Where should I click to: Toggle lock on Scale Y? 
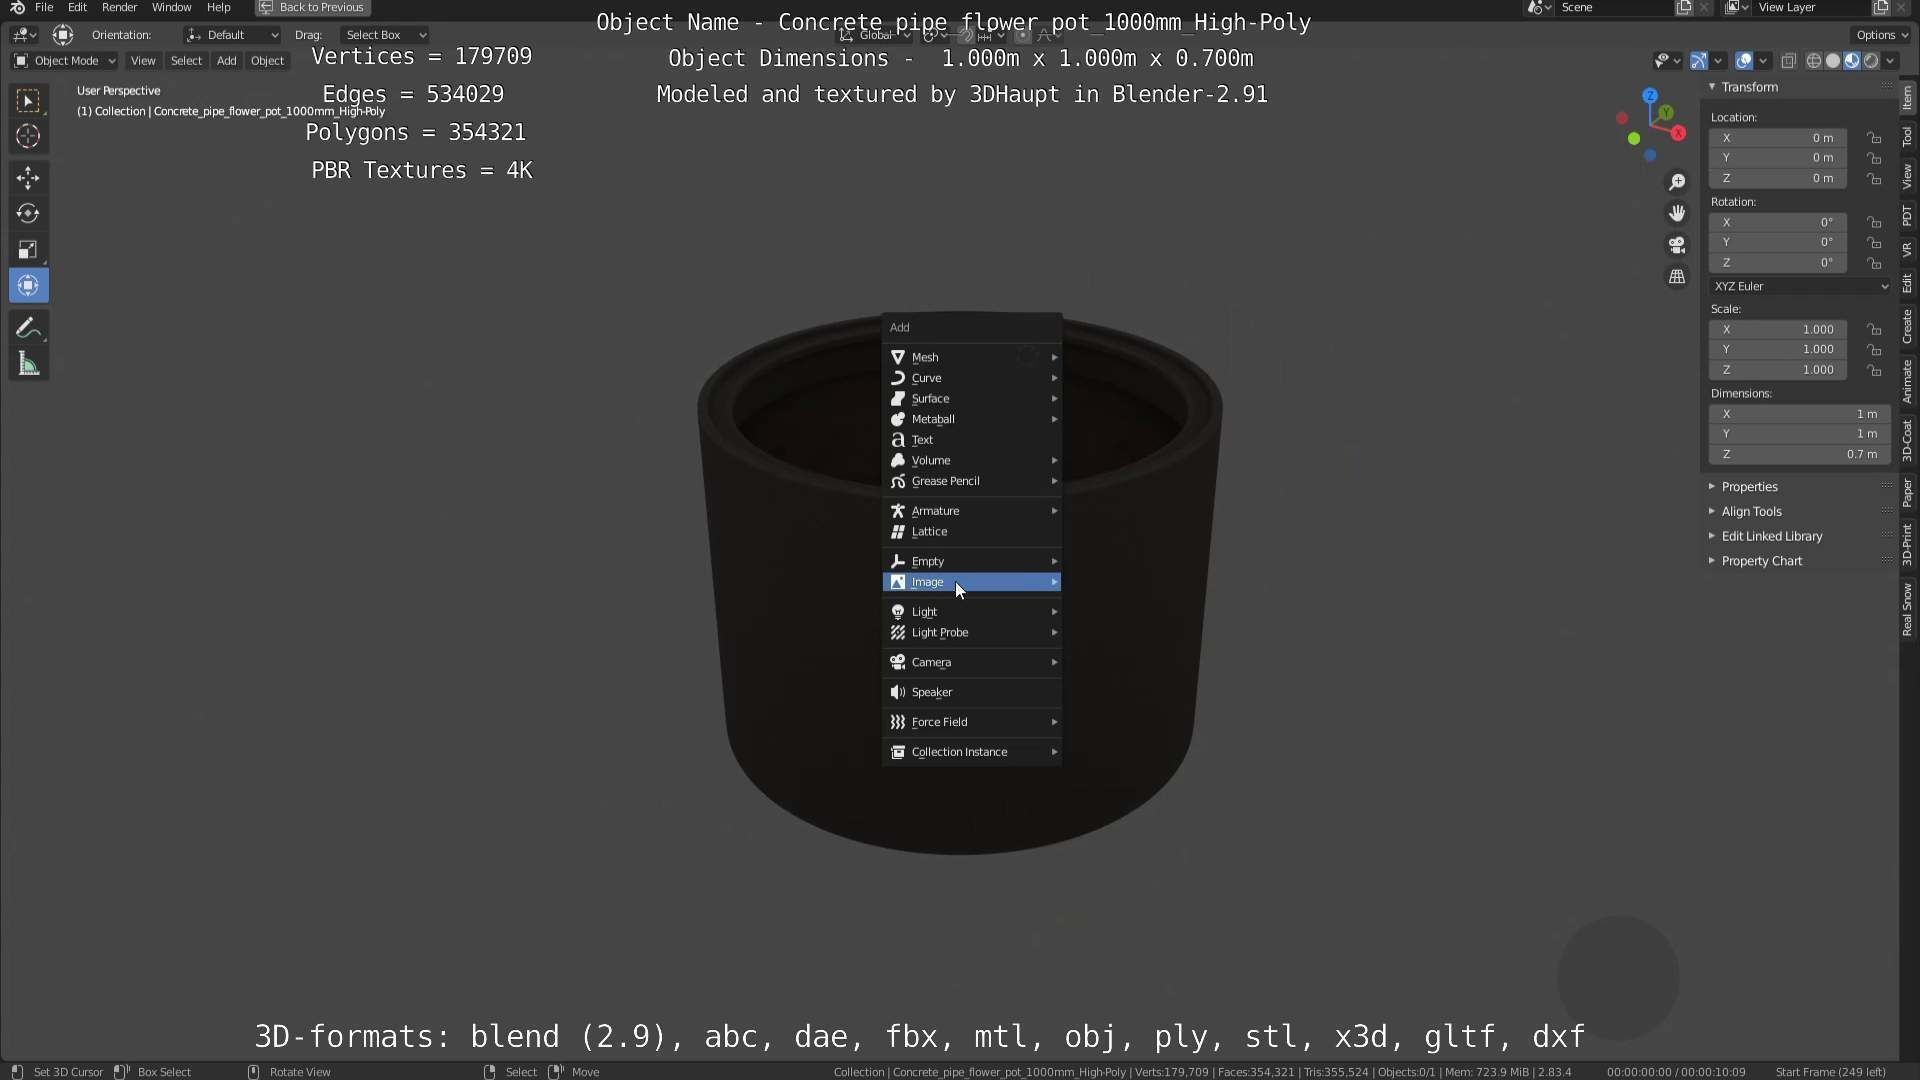coord(1874,350)
